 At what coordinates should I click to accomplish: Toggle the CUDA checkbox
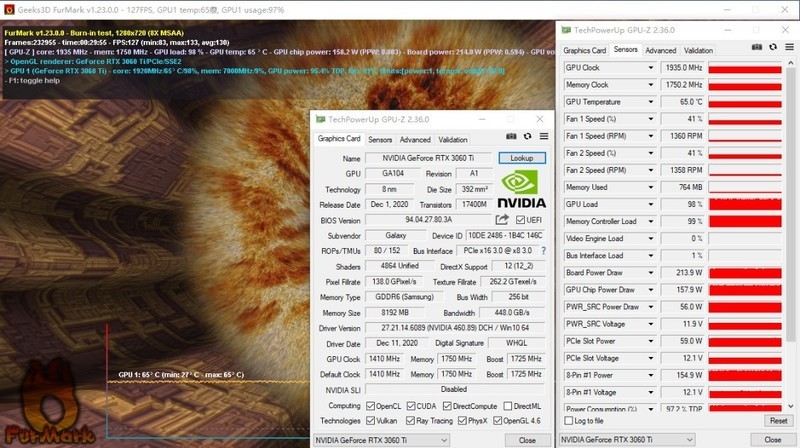[411, 406]
